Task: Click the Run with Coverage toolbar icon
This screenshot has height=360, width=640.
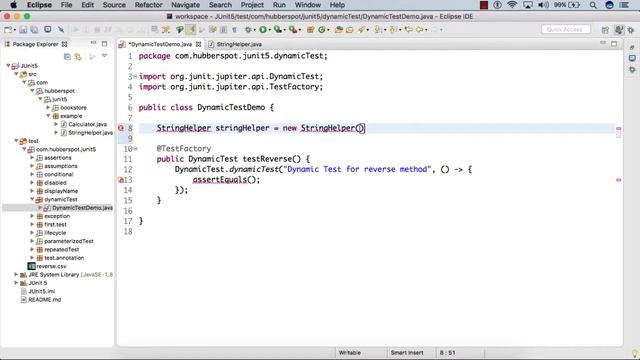Action: (278, 29)
